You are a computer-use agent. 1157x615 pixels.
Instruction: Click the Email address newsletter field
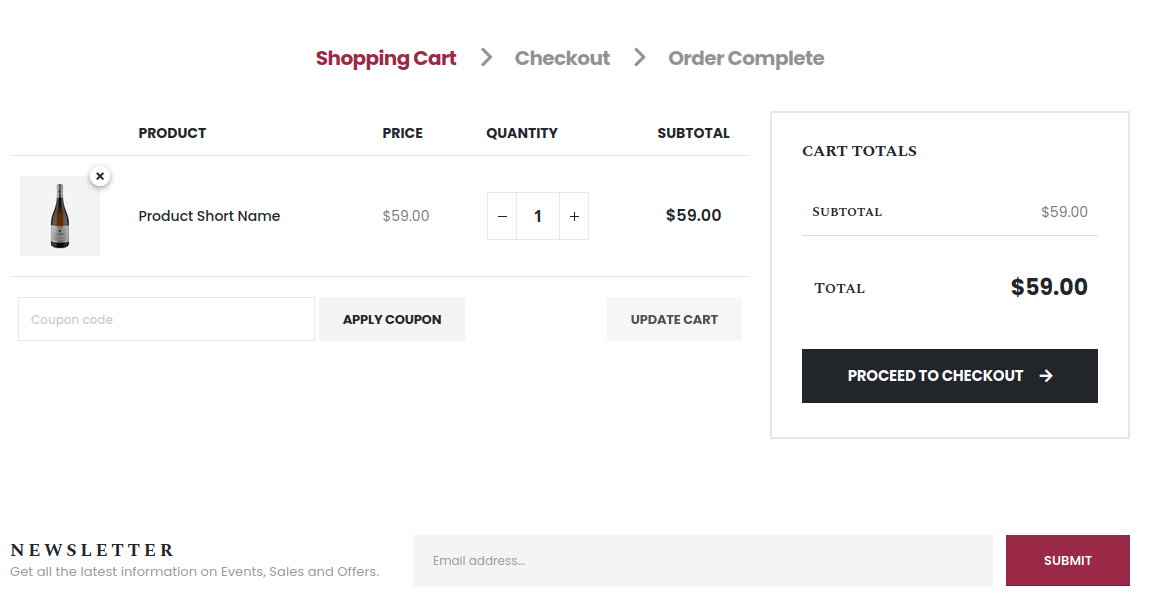[x=703, y=561]
